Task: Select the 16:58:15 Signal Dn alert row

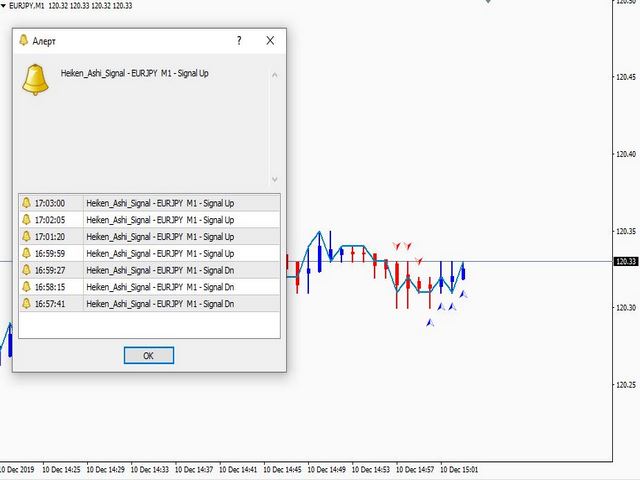Action: (x=149, y=287)
